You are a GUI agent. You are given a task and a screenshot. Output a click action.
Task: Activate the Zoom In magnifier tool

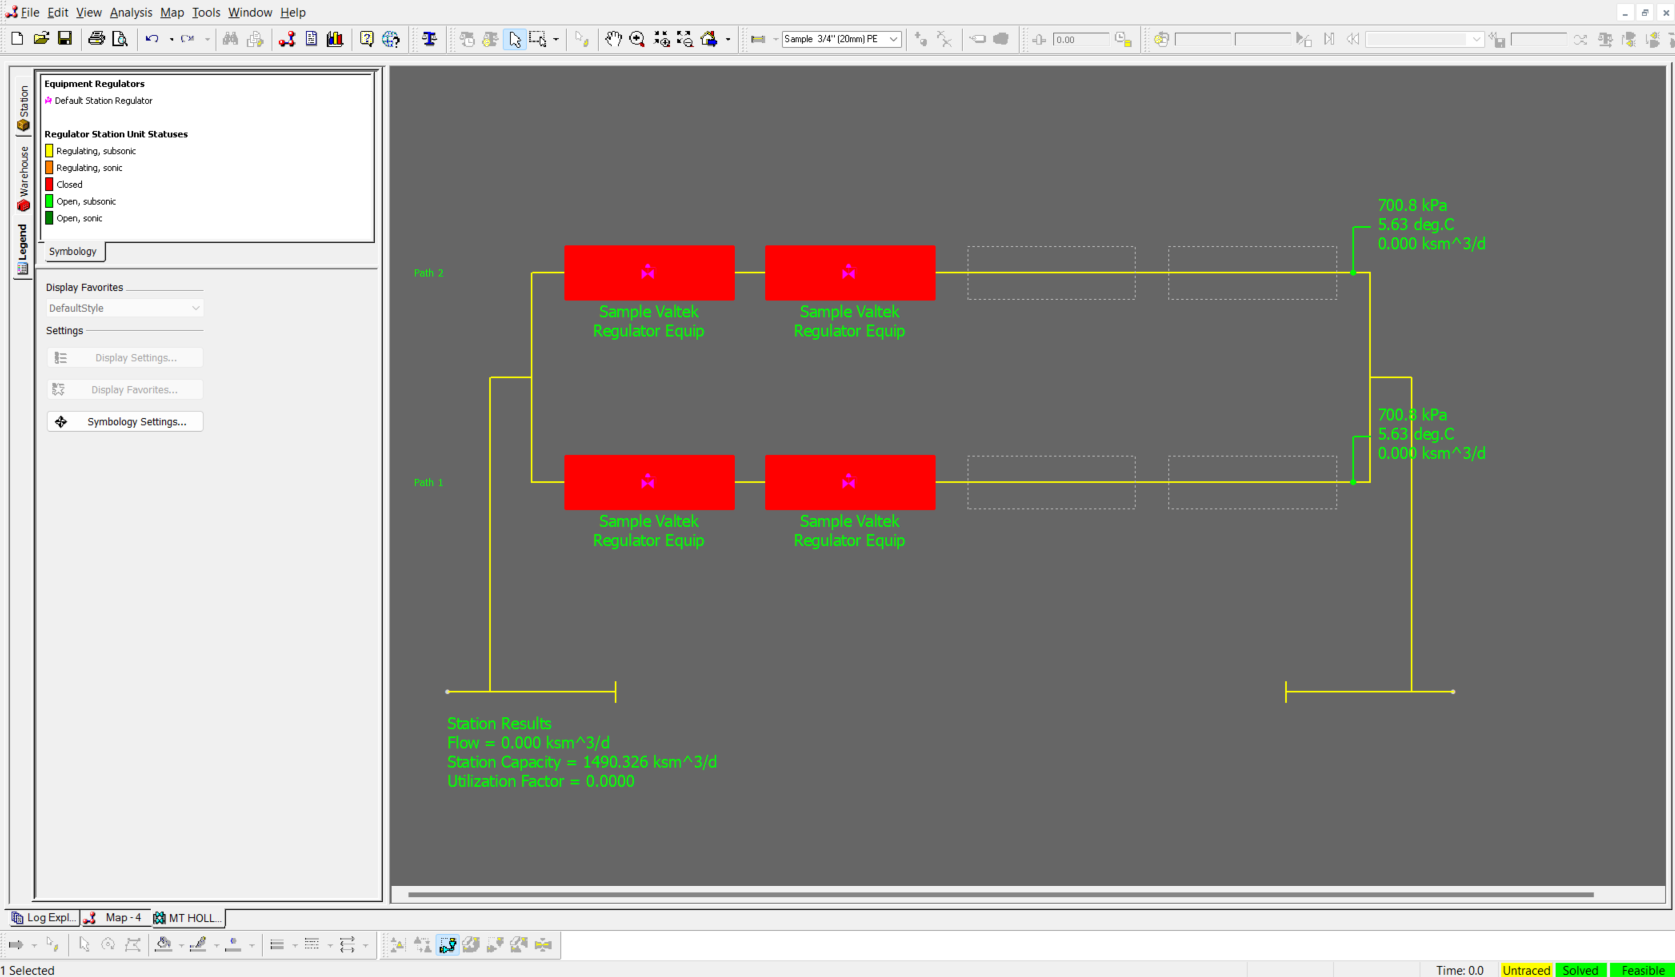pos(637,39)
